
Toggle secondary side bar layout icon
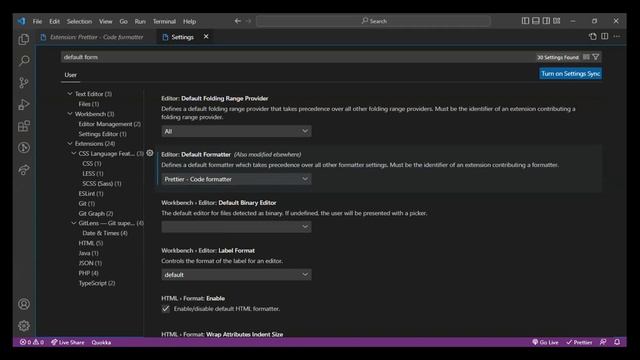coord(546,21)
